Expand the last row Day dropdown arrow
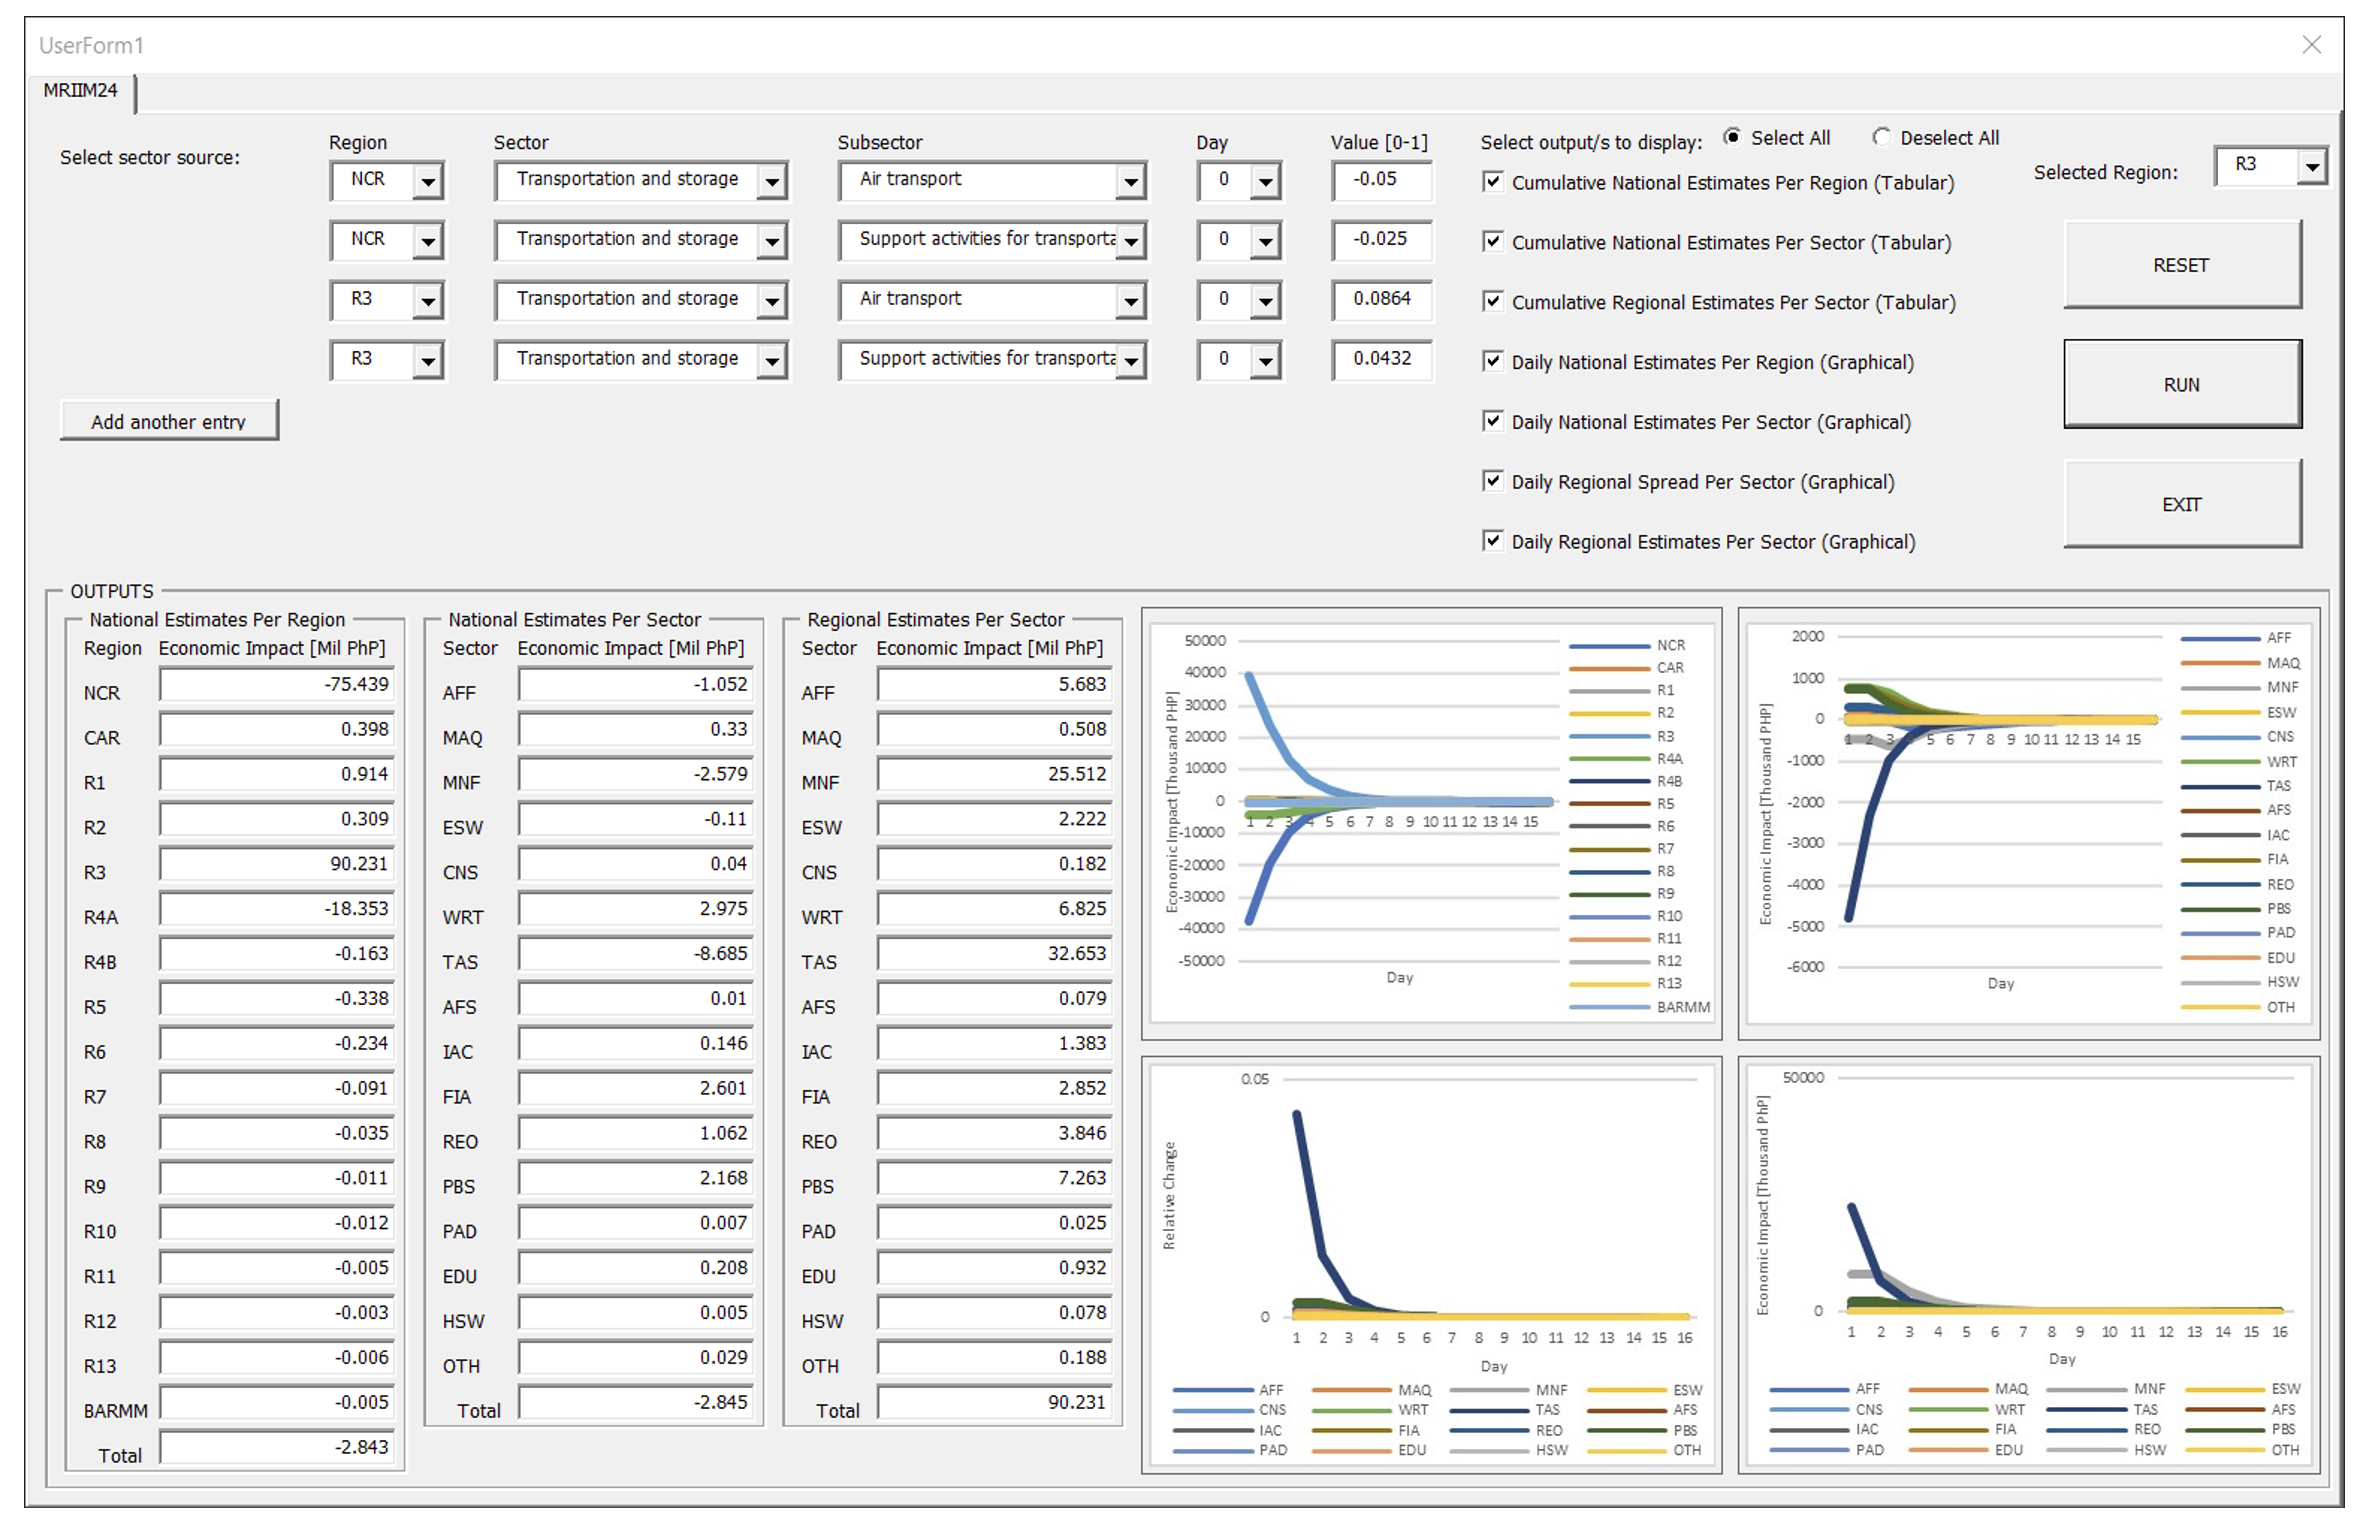Screen dimensions: 2364x1514 coord(1265,361)
